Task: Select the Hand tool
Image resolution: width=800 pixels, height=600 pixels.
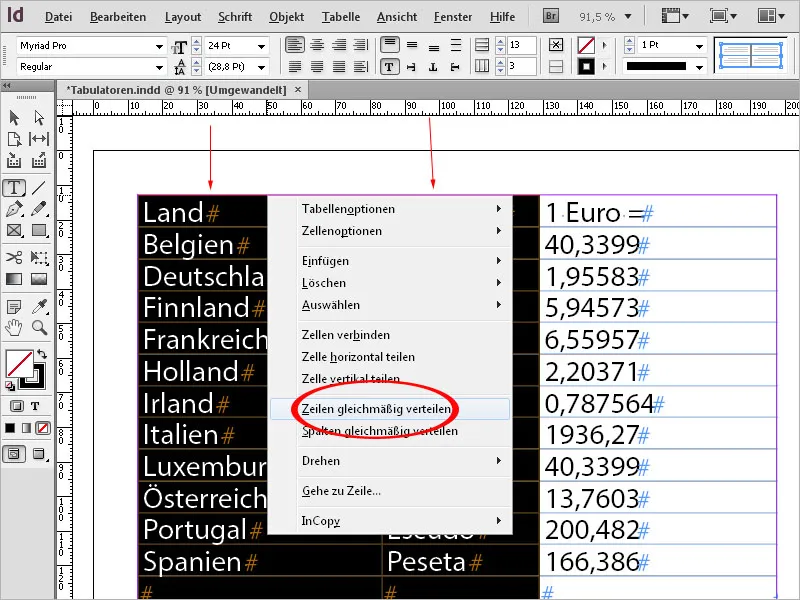Action: point(14,327)
